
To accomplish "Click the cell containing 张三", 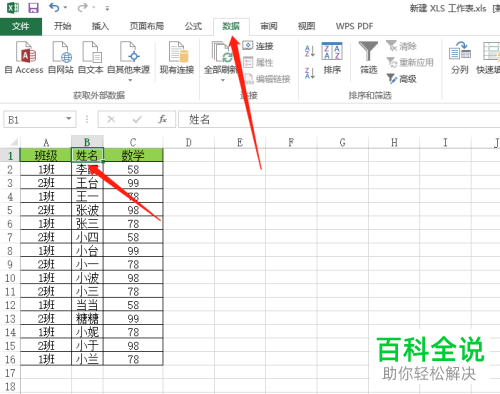I will click(87, 223).
